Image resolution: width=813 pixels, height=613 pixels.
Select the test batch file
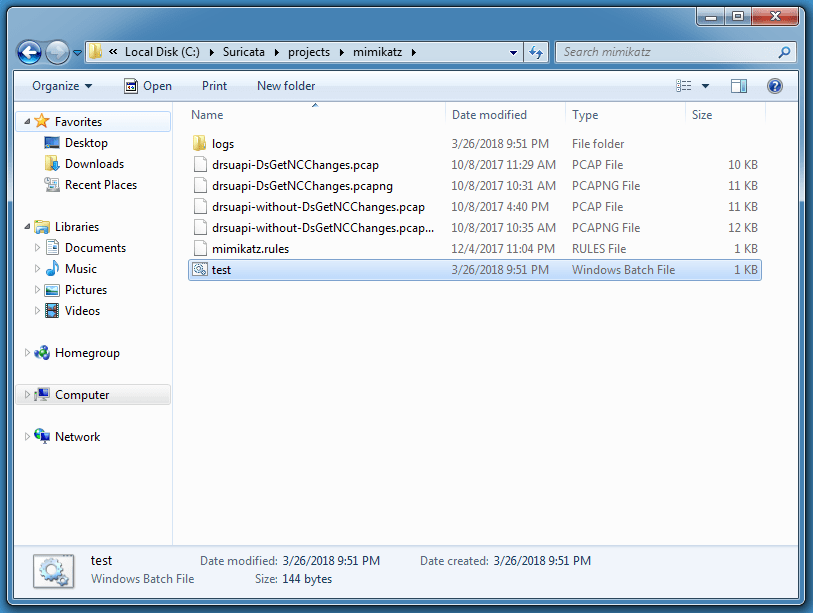tap(221, 270)
